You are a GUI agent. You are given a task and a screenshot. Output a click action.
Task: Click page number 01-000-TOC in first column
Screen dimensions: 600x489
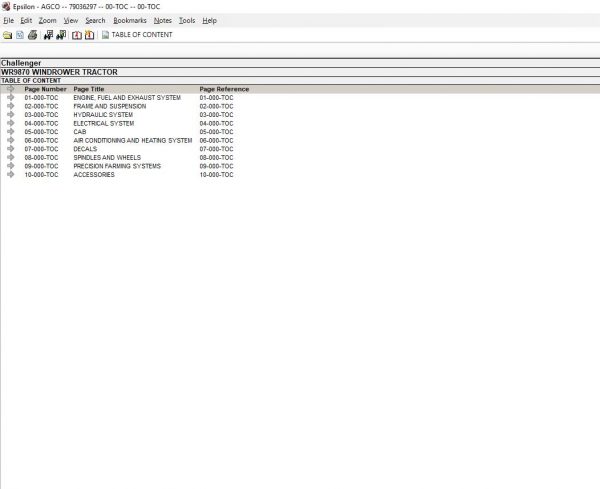41,98
